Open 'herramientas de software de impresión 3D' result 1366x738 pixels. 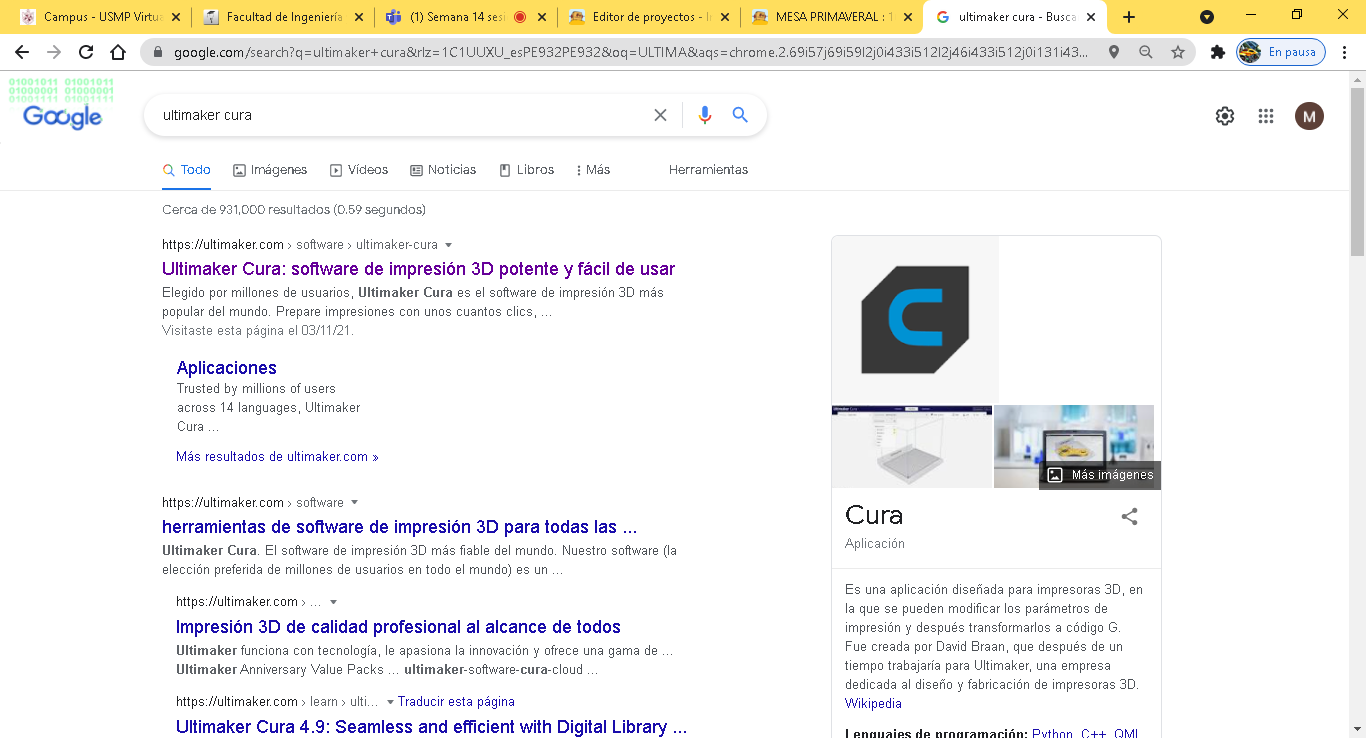click(x=399, y=527)
